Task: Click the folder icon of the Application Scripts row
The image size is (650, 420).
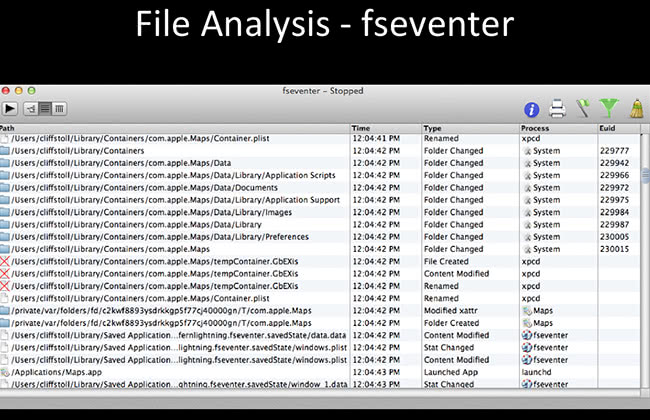Action: pos(5,175)
